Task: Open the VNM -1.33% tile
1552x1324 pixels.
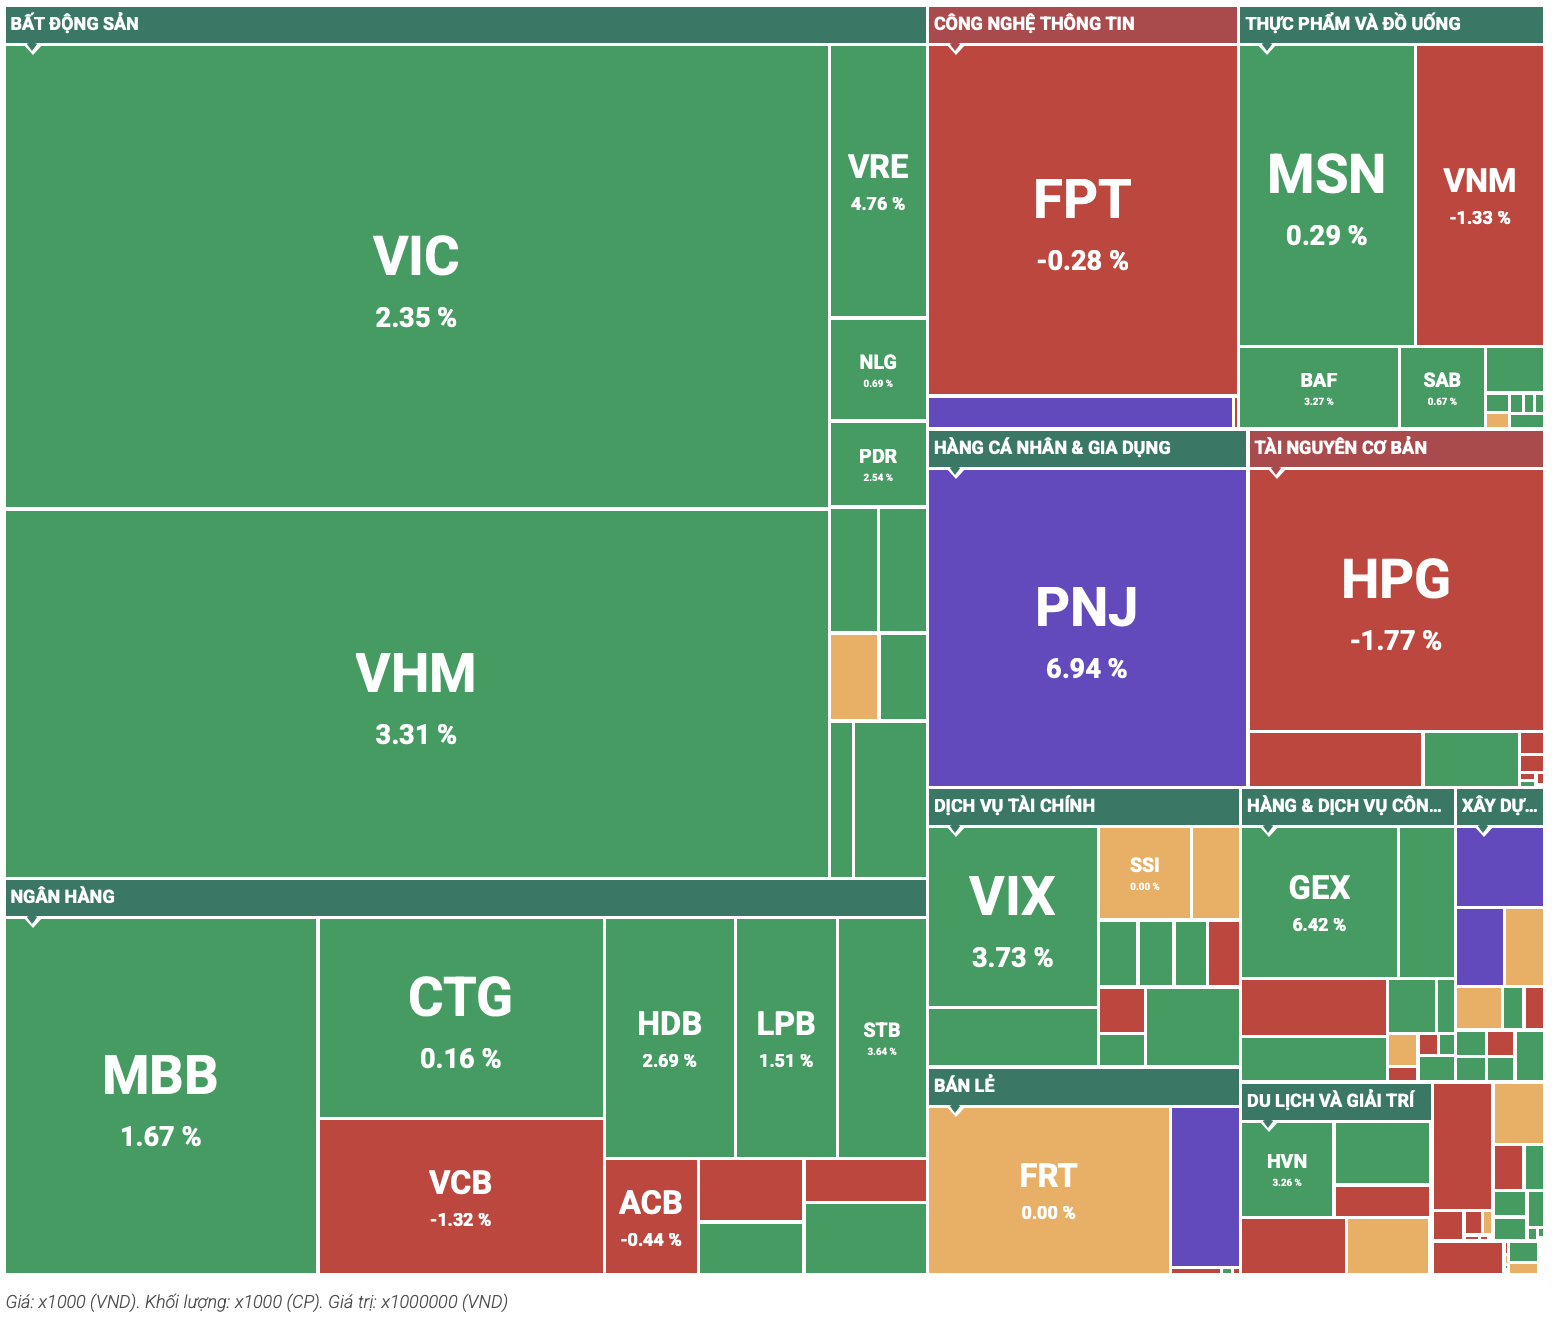Action: [1480, 195]
